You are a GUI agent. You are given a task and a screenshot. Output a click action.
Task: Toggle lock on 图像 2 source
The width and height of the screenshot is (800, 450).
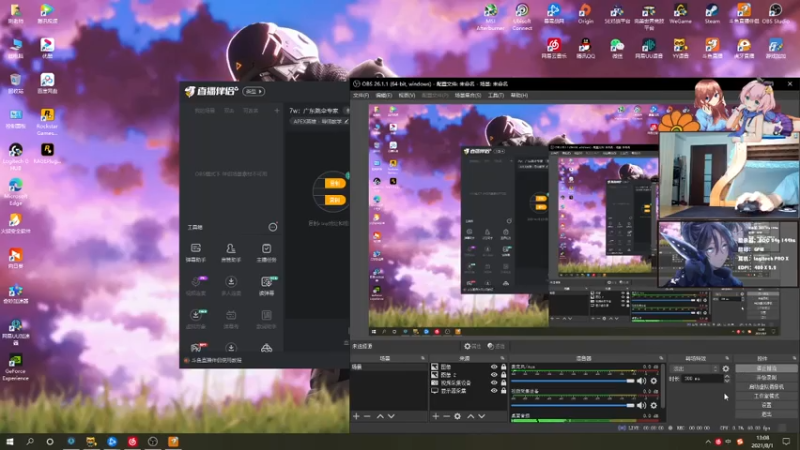(x=504, y=374)
